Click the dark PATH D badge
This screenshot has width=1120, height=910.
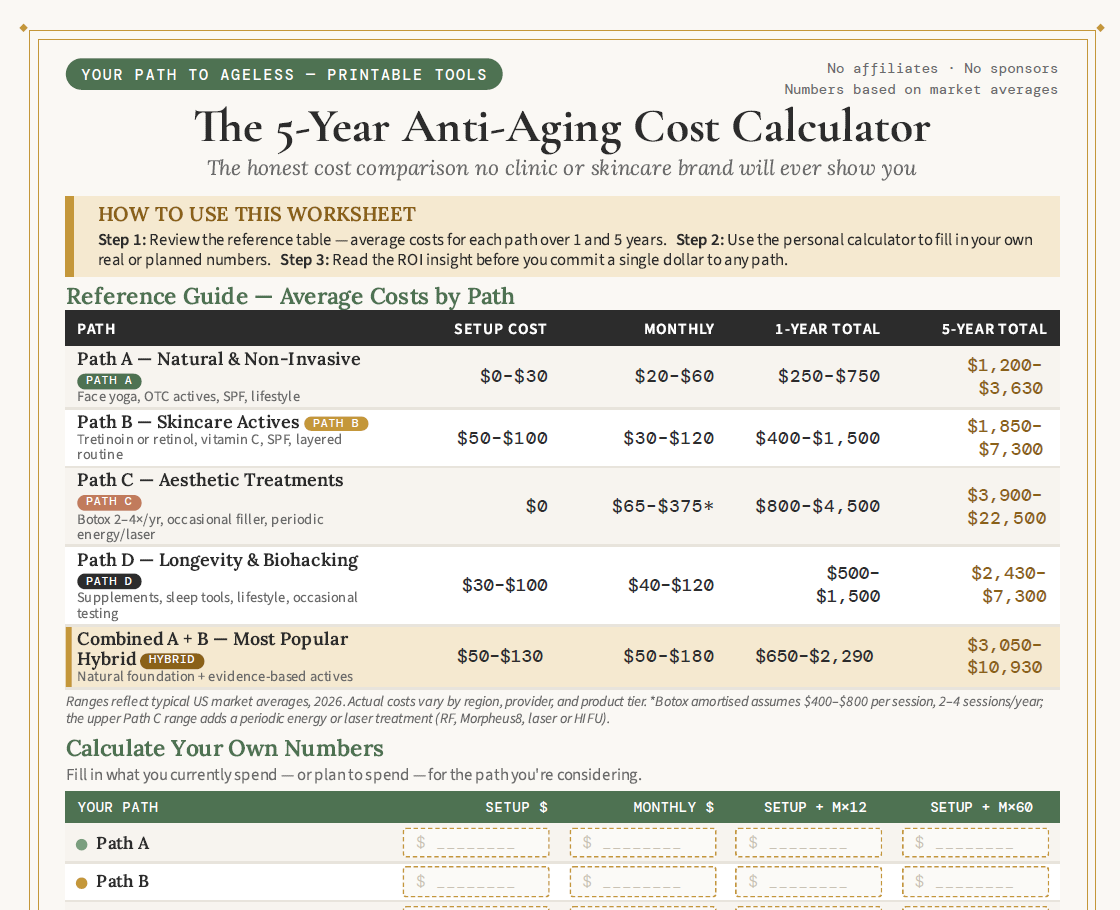(109, 581)
